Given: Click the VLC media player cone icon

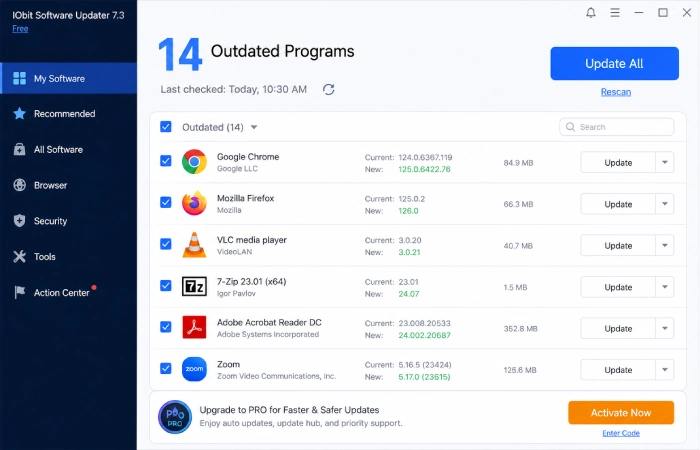Looking at the screenshot, I should click(x=194, y=245).
